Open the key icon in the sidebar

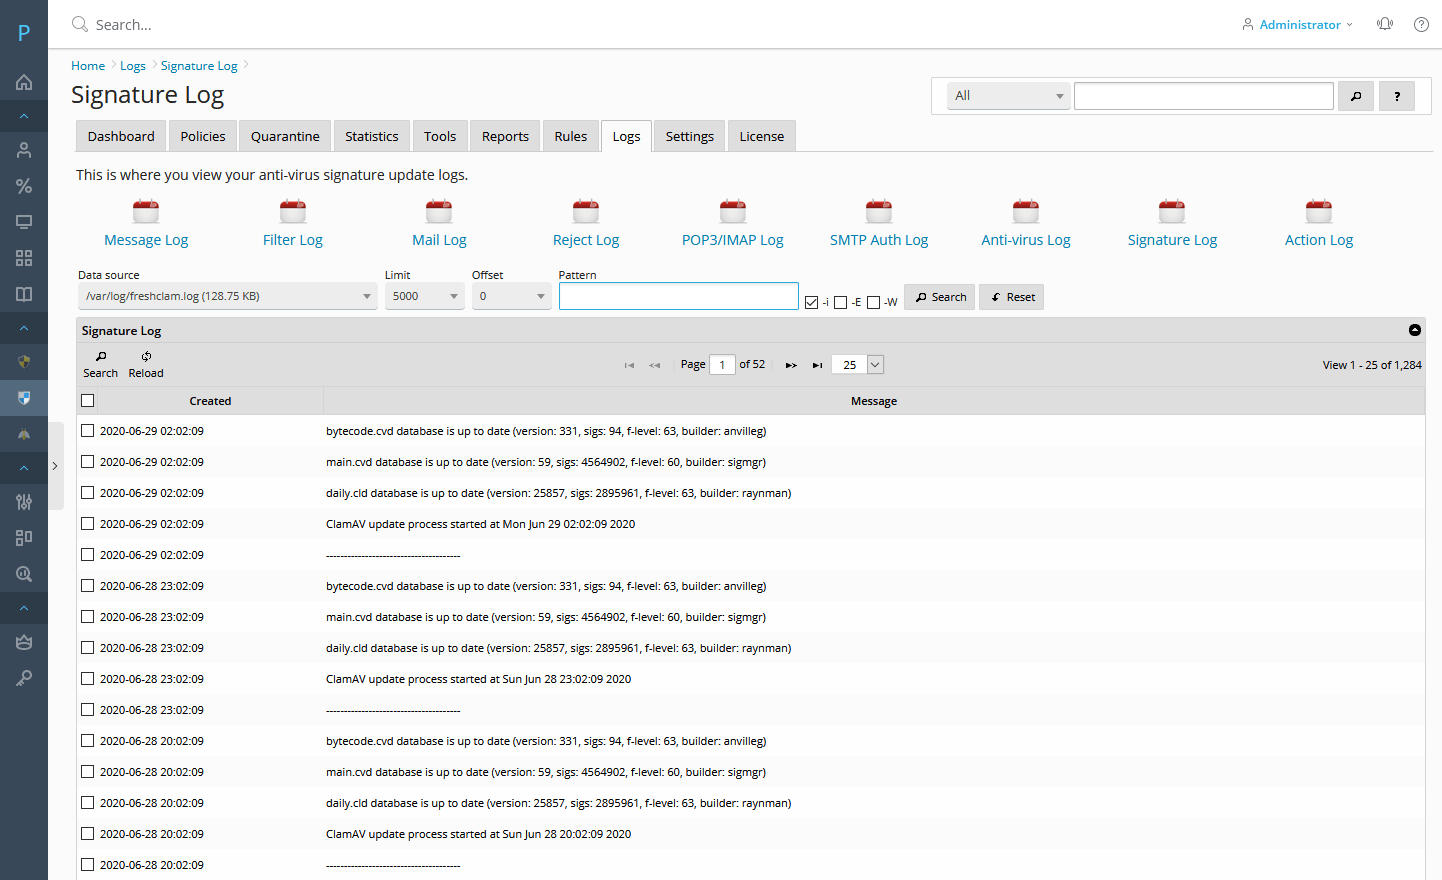click(24, 678)
